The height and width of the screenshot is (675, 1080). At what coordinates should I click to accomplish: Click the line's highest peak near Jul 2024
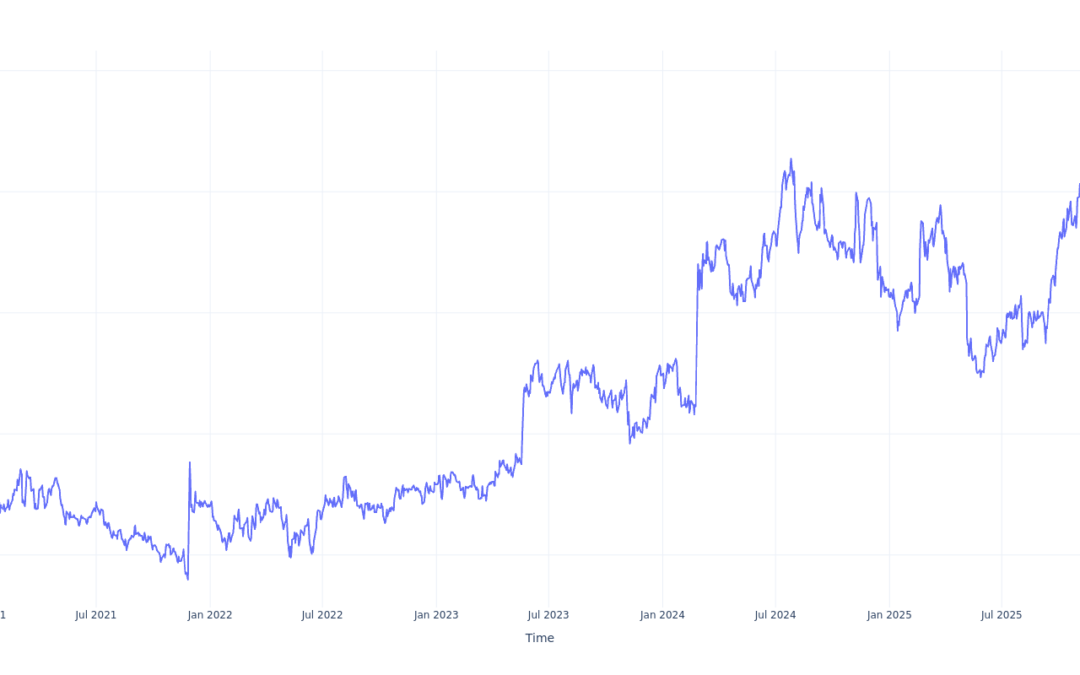click(791, 159)
